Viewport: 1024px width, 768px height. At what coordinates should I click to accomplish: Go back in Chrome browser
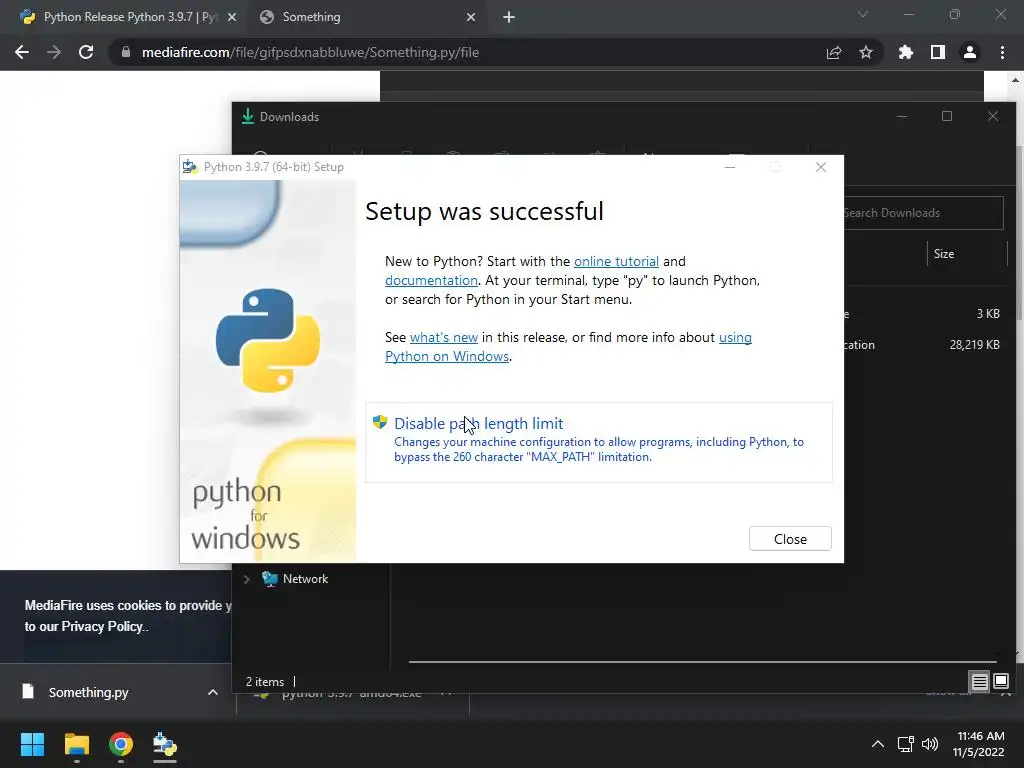click(22, 52)
